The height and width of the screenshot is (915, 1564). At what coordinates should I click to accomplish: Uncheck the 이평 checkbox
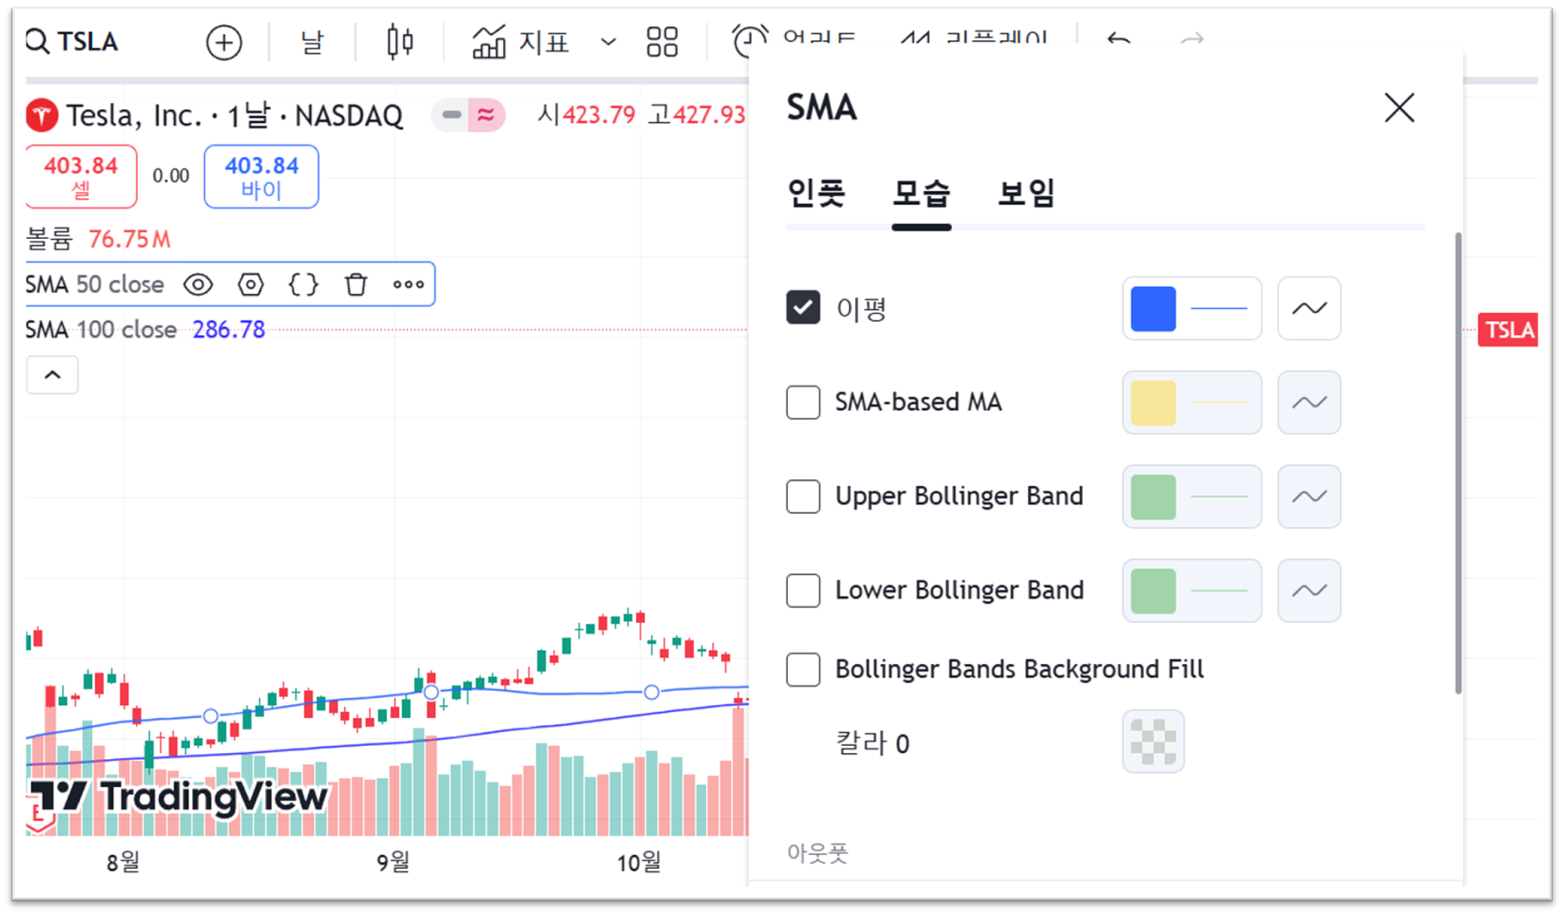(803, 308)
